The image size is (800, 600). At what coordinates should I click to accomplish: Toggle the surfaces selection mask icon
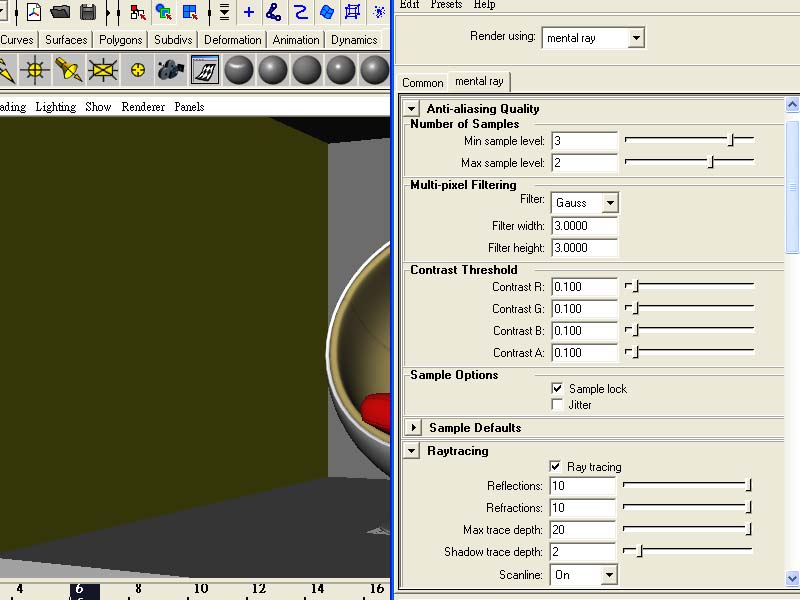tap(327, 12)
